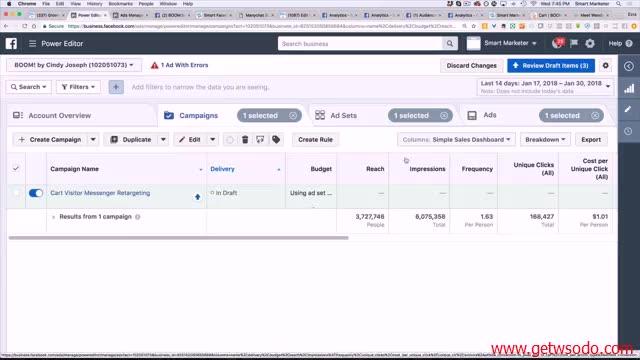
Task: Open the Smart Marketer business dropdown
Action: (x=510, y=43)
